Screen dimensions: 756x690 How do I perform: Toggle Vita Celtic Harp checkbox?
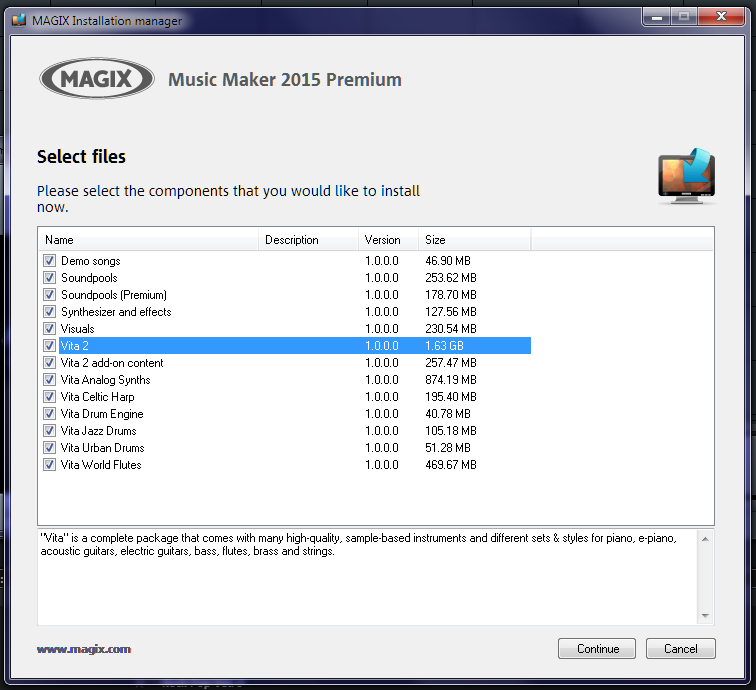[x=49, y=397]
